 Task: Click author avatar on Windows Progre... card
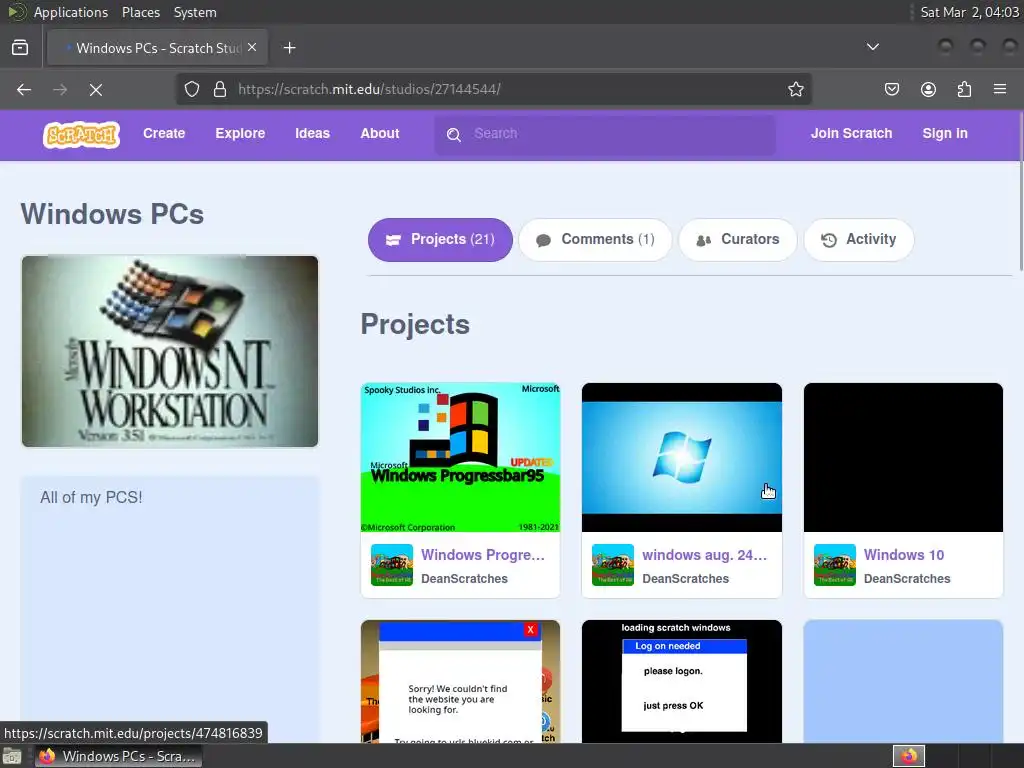tap(392, 565)
